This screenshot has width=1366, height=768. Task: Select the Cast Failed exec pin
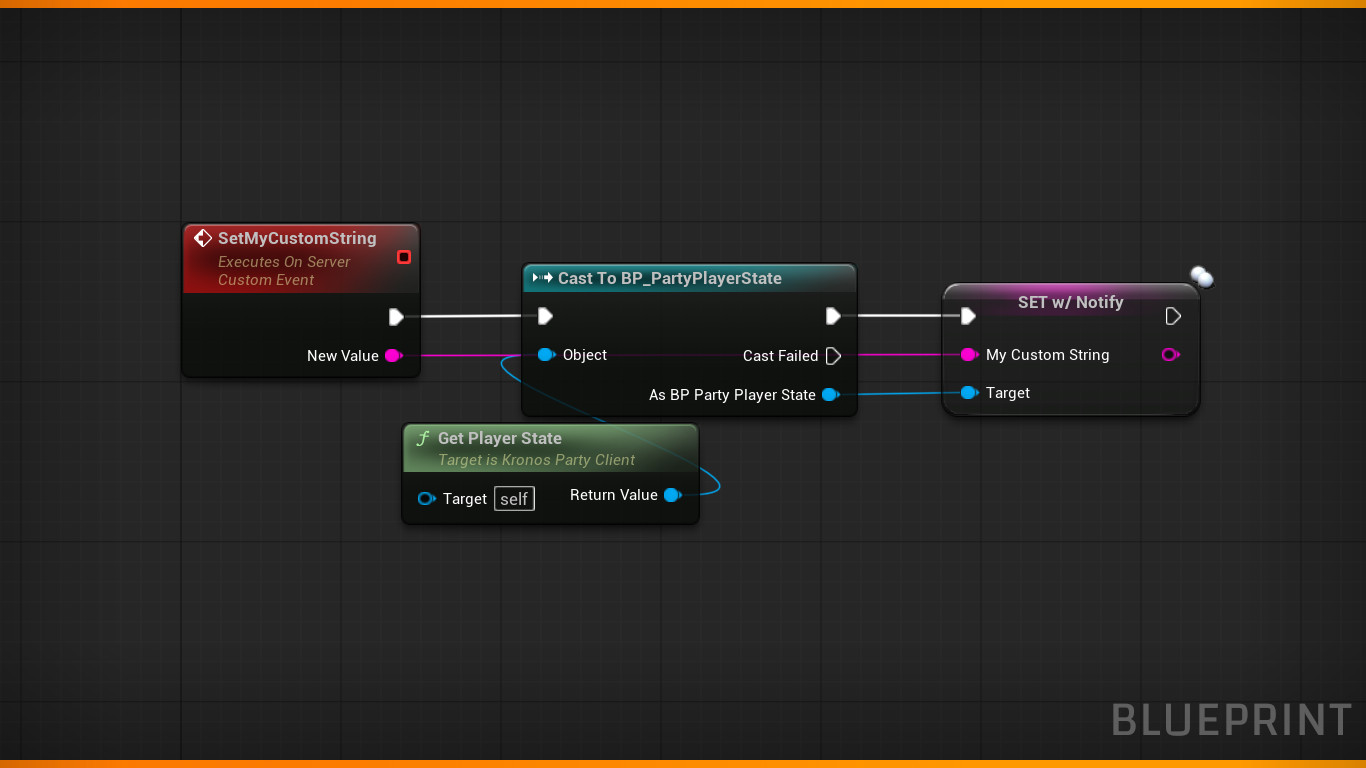(833, 356)
